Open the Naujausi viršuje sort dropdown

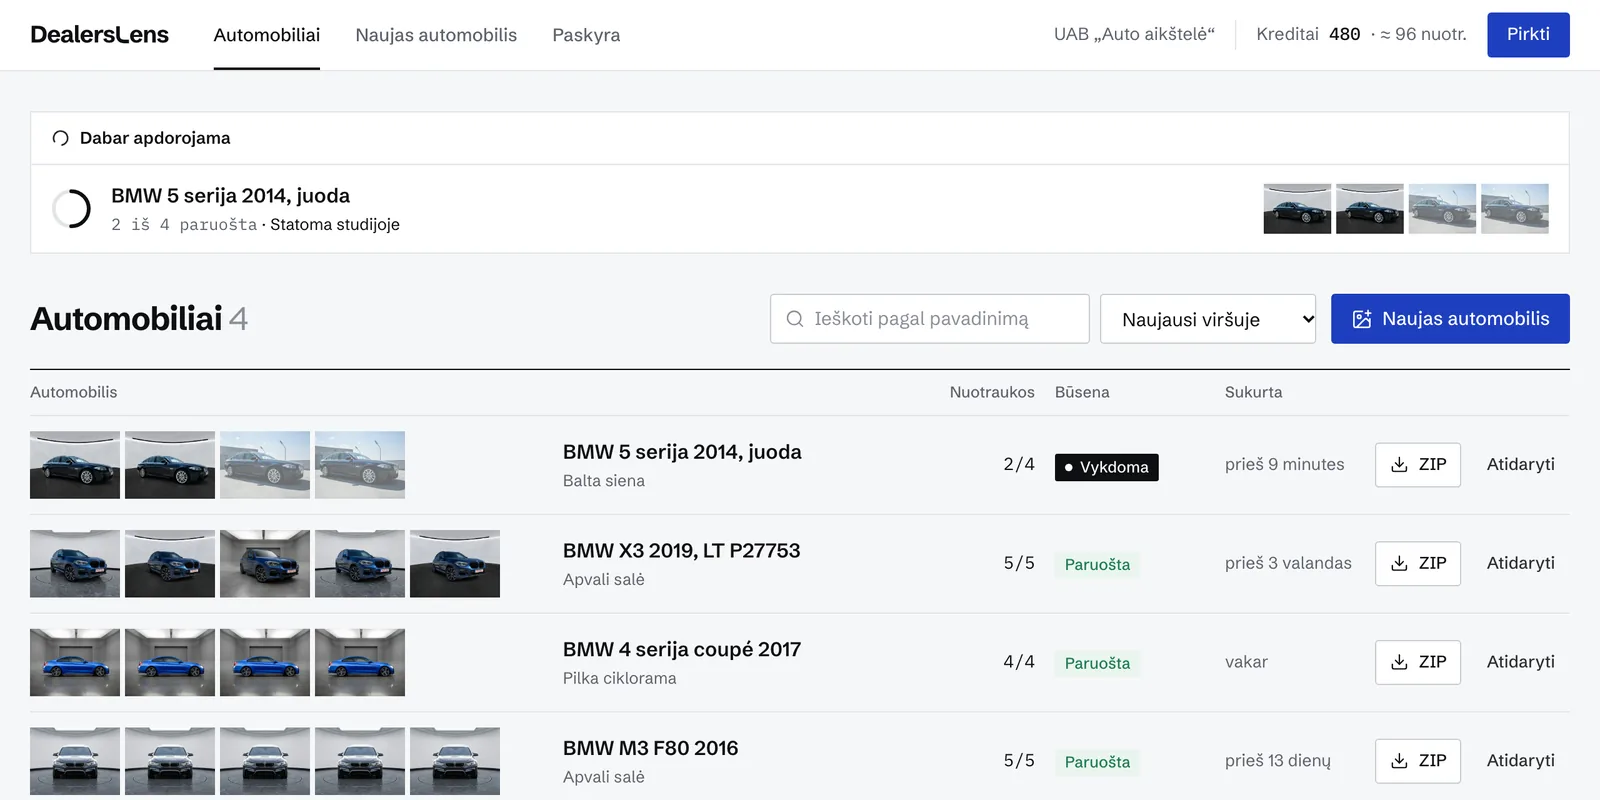(x=1208, y=319)
